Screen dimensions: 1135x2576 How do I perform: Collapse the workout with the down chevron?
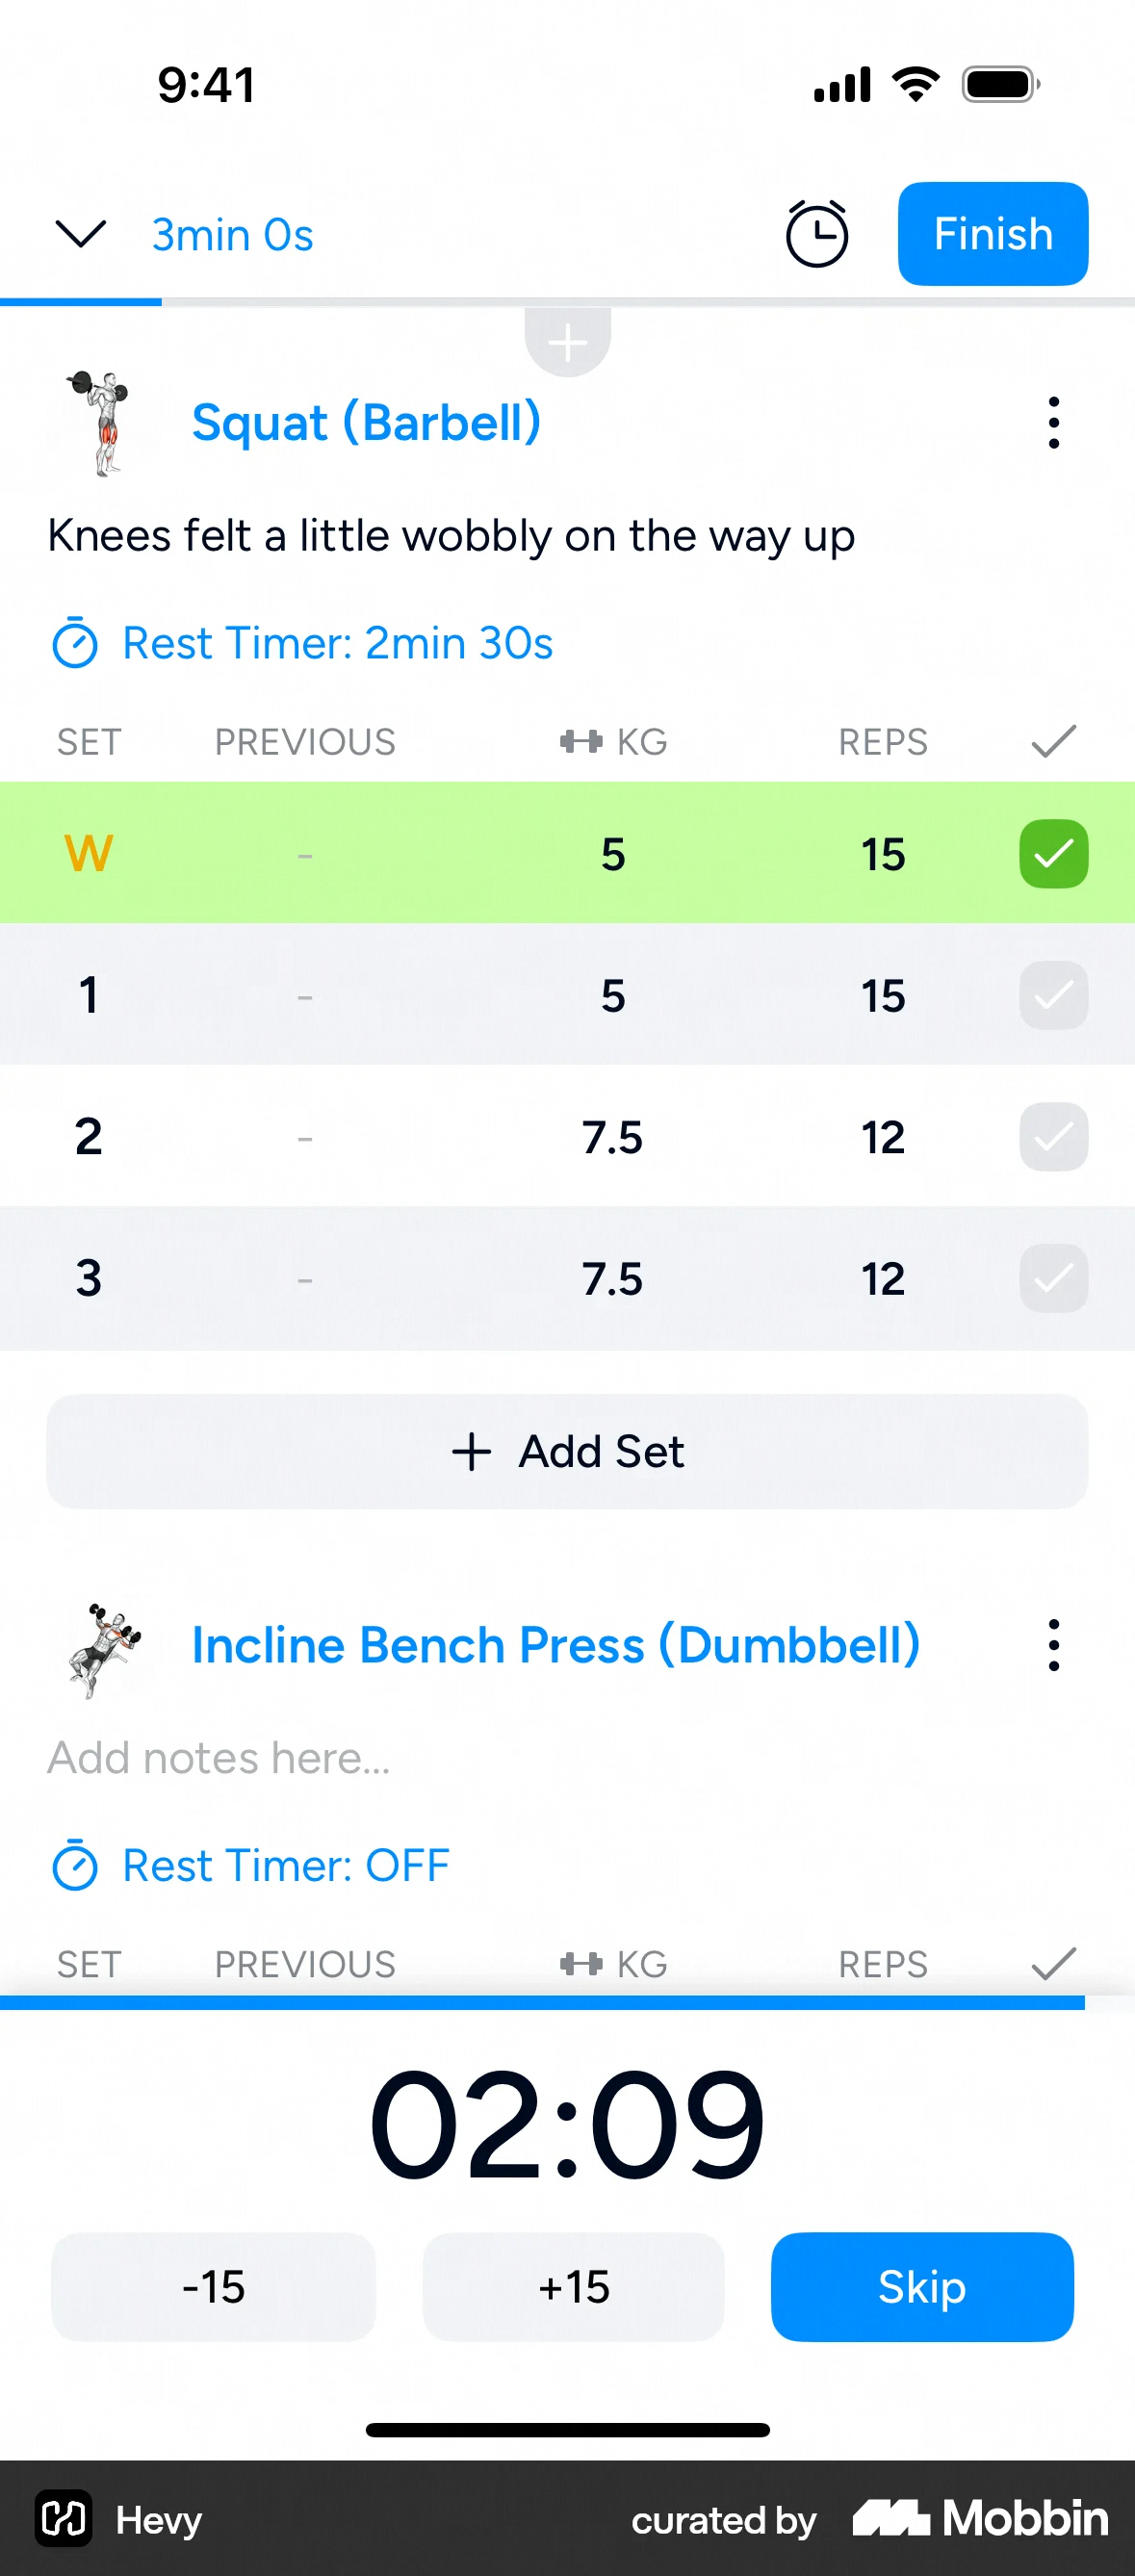pos(80,234)
